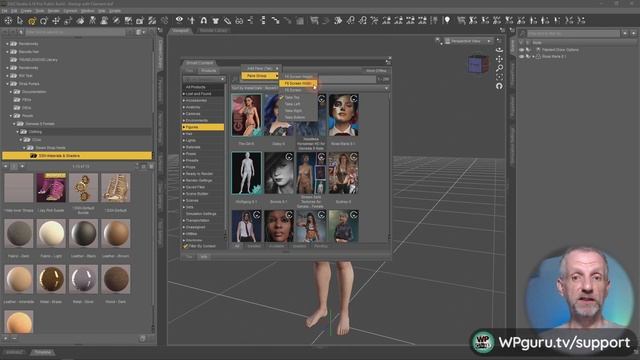Expand the Hair category in Smart Content

(x=184, y=134)
